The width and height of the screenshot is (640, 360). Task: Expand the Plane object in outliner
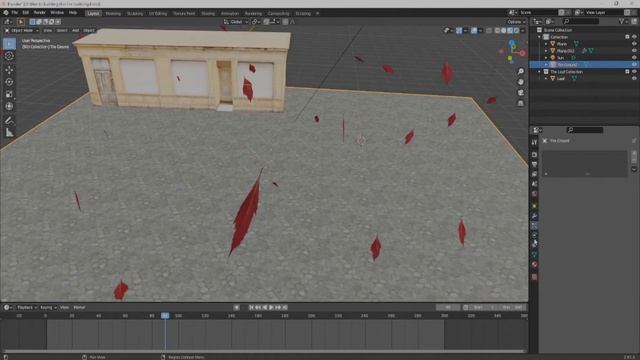point(546,44)
